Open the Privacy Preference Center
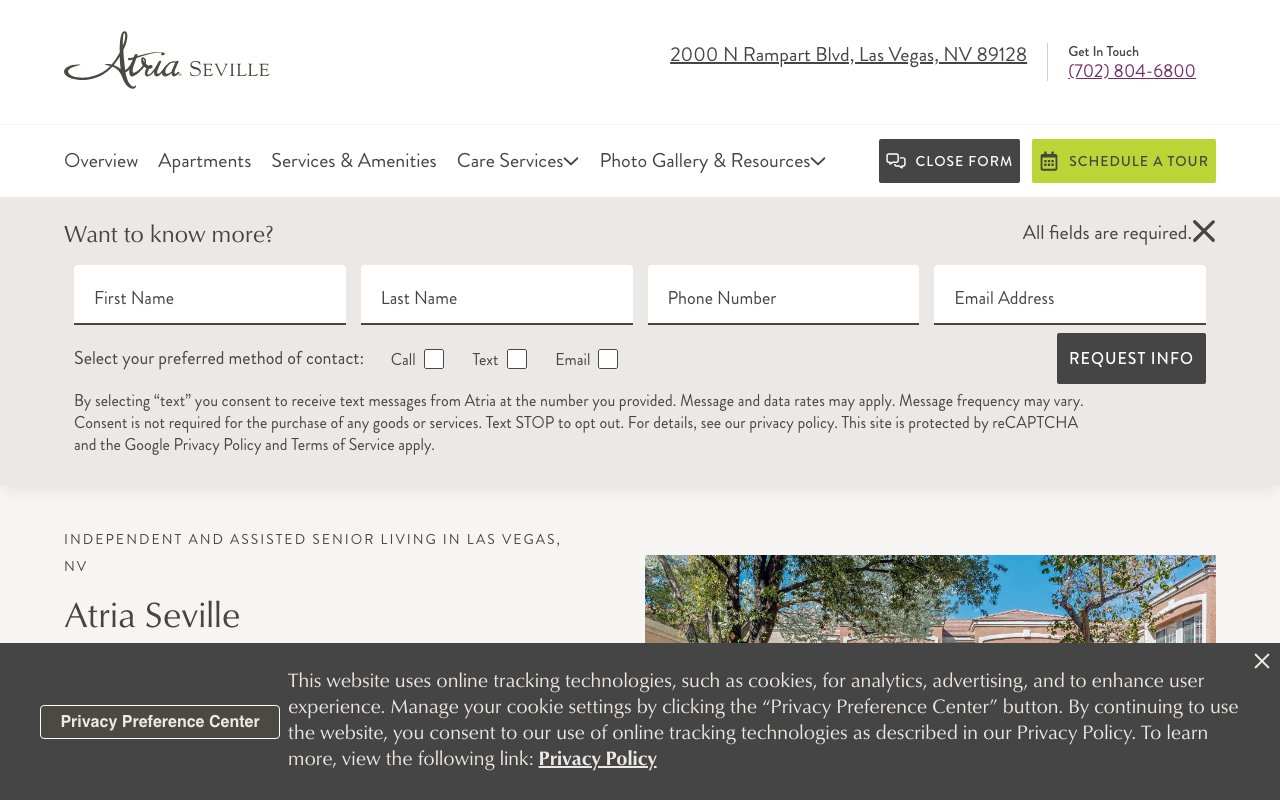1280x800 pixels. coord(160,722)
